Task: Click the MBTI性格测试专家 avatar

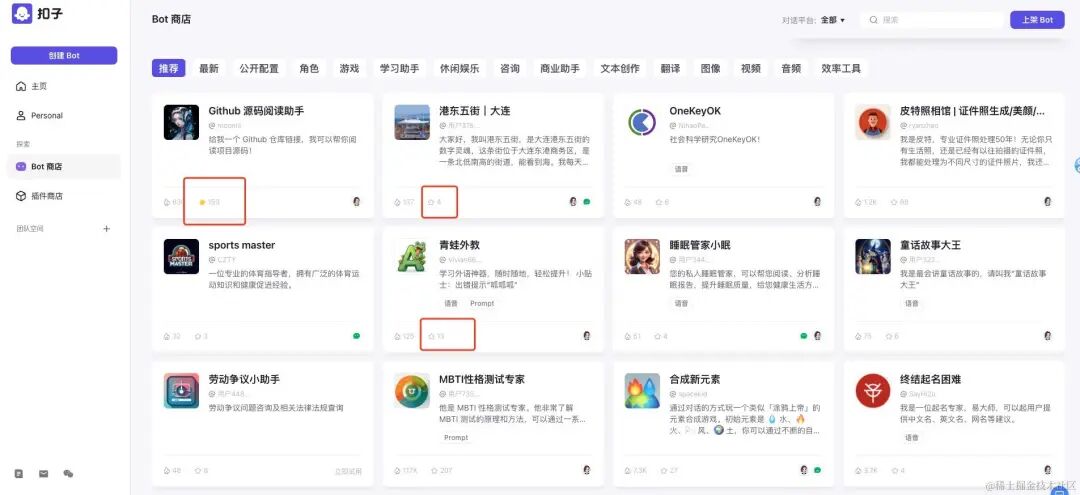Action: (x=412, y=391)
